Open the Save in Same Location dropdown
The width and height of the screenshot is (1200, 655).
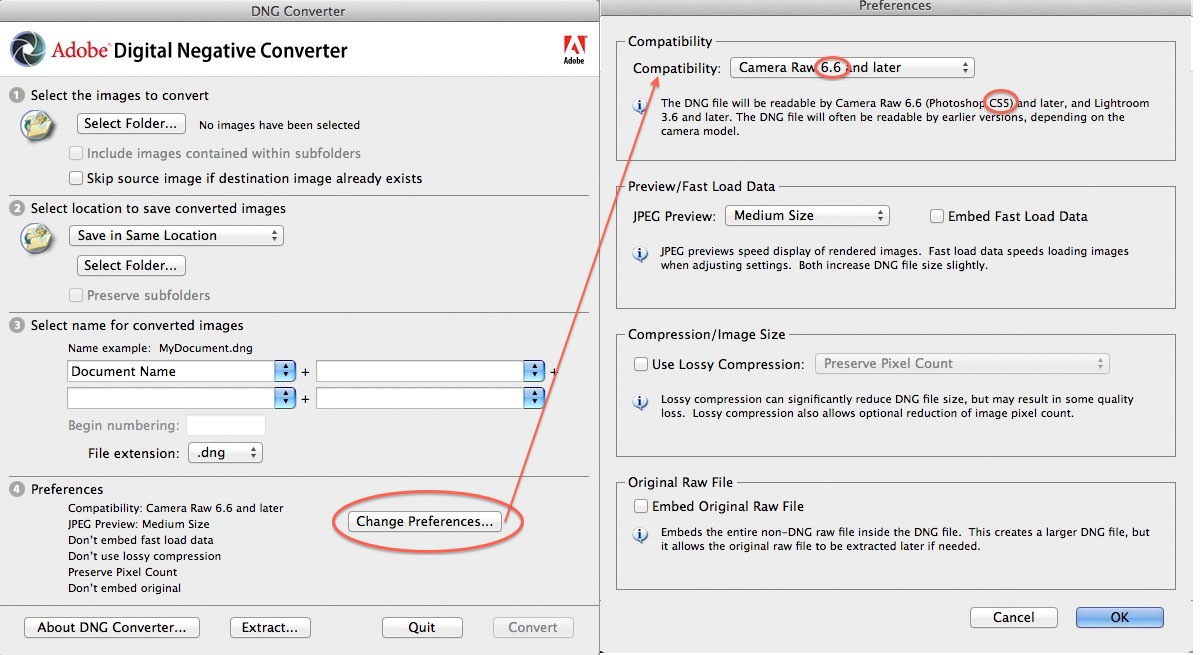coord(176,236)
